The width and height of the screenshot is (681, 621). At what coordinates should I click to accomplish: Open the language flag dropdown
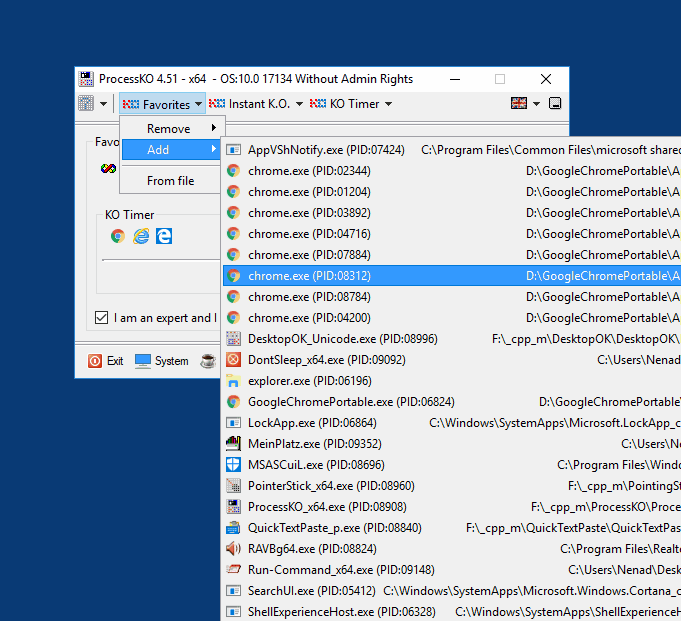point(525,104)
